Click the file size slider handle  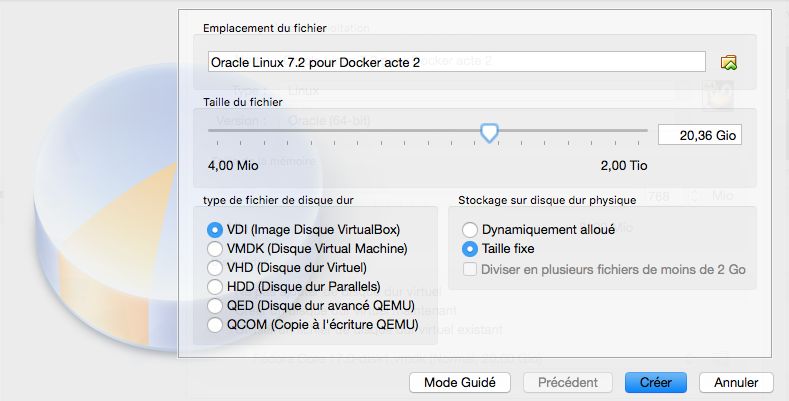(489, 132)
